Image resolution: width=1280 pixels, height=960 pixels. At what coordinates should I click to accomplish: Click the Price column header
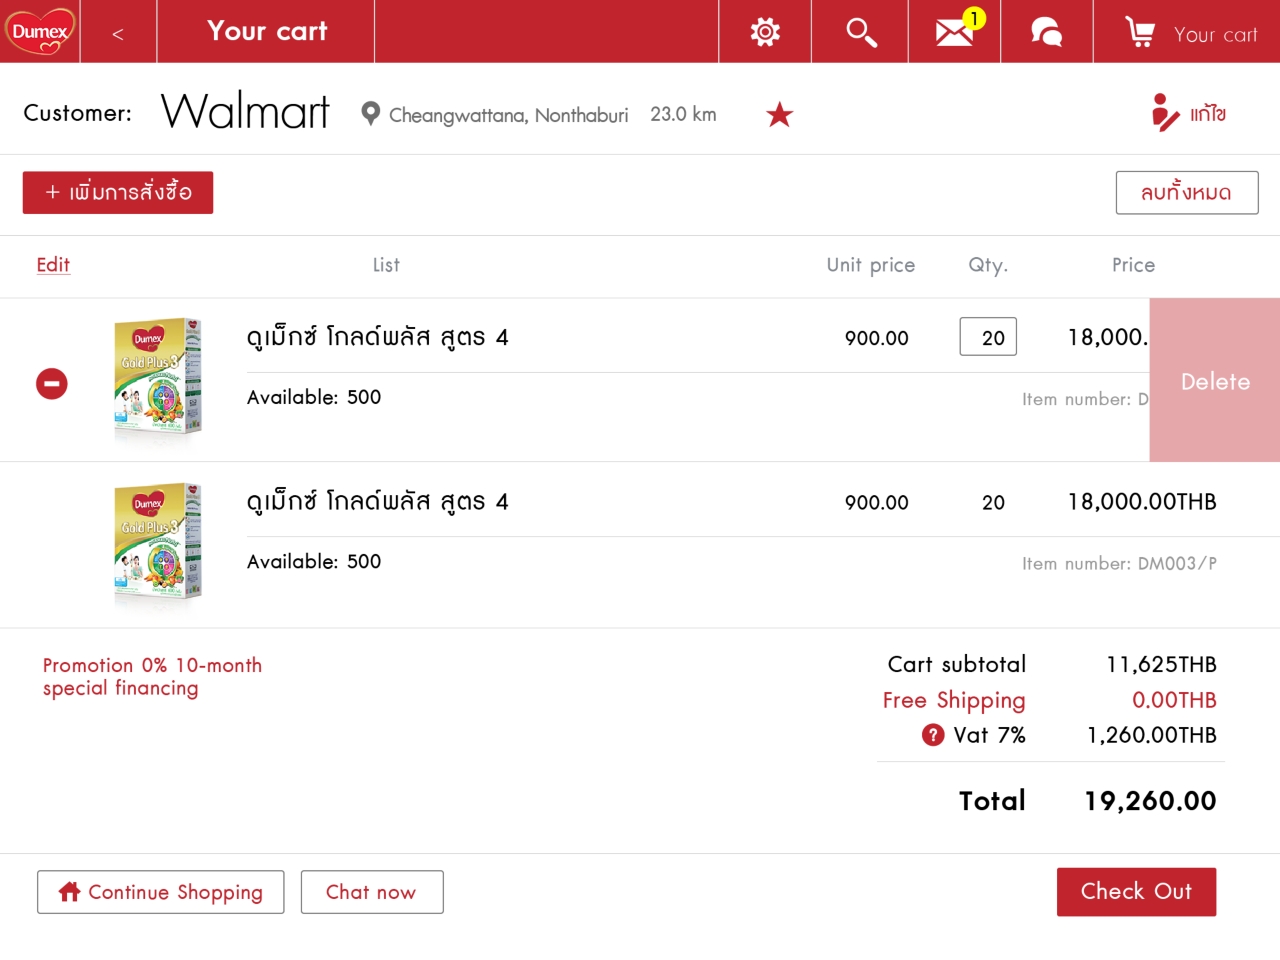[x=1133, y=265]
